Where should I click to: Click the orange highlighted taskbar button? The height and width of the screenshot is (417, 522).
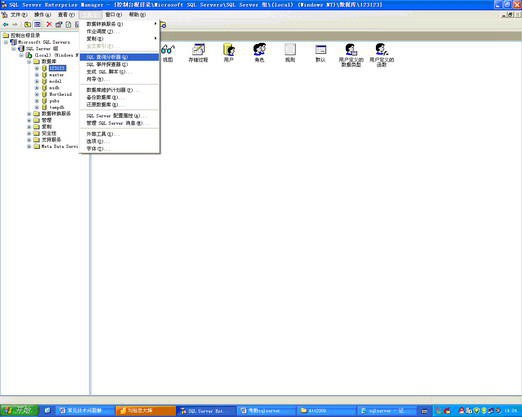(146, 411)
